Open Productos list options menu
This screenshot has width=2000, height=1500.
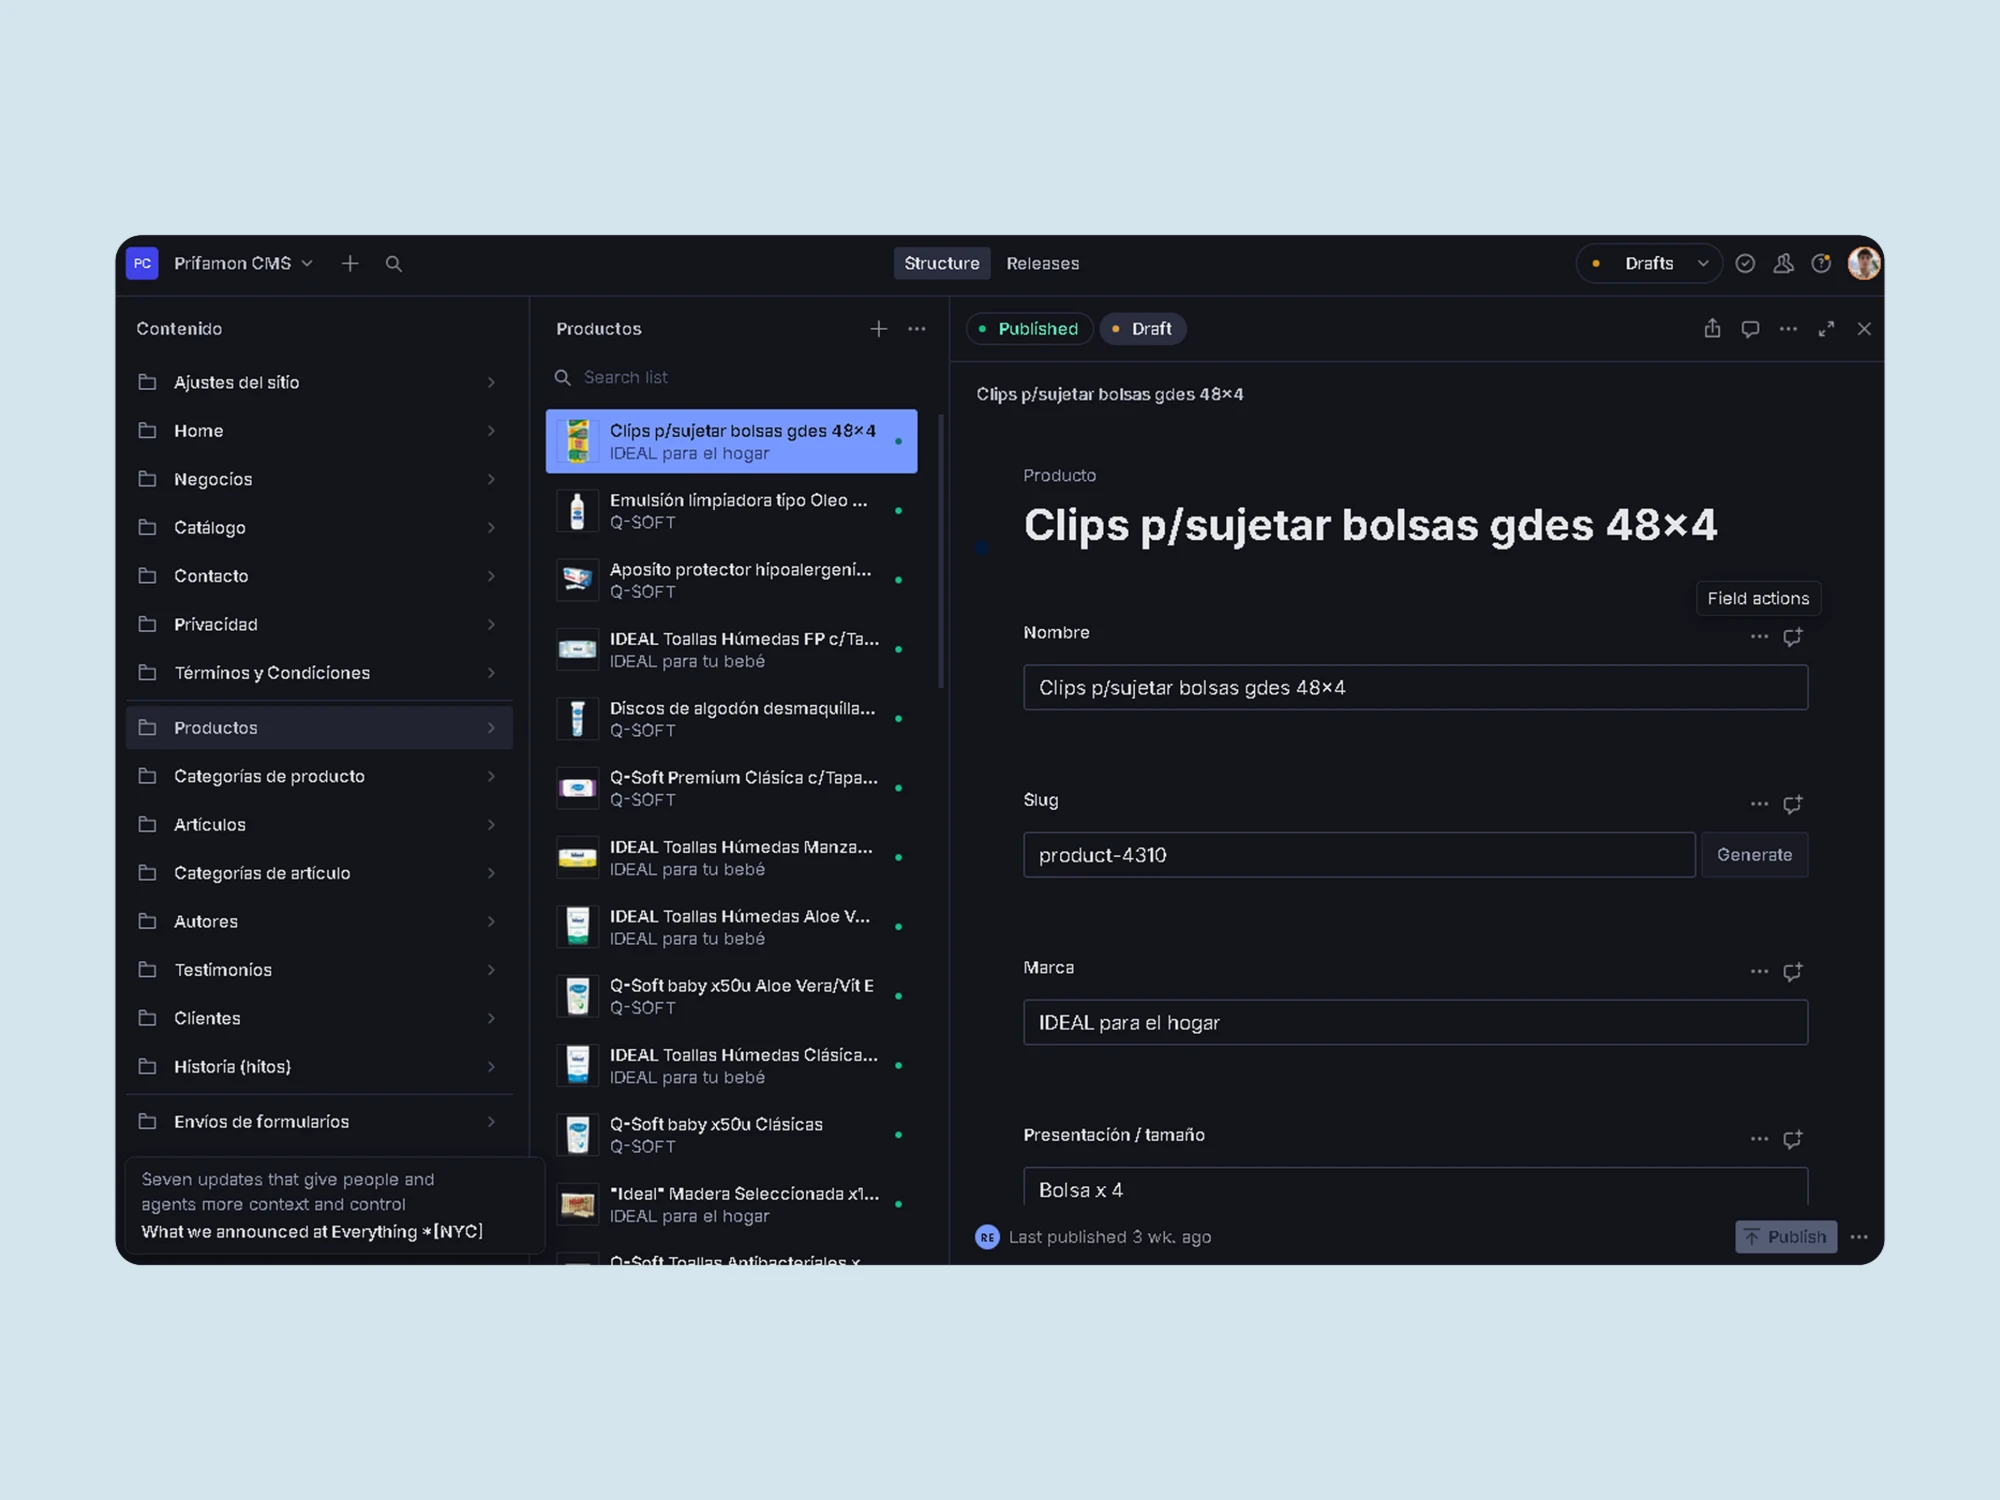click(917, 329)
